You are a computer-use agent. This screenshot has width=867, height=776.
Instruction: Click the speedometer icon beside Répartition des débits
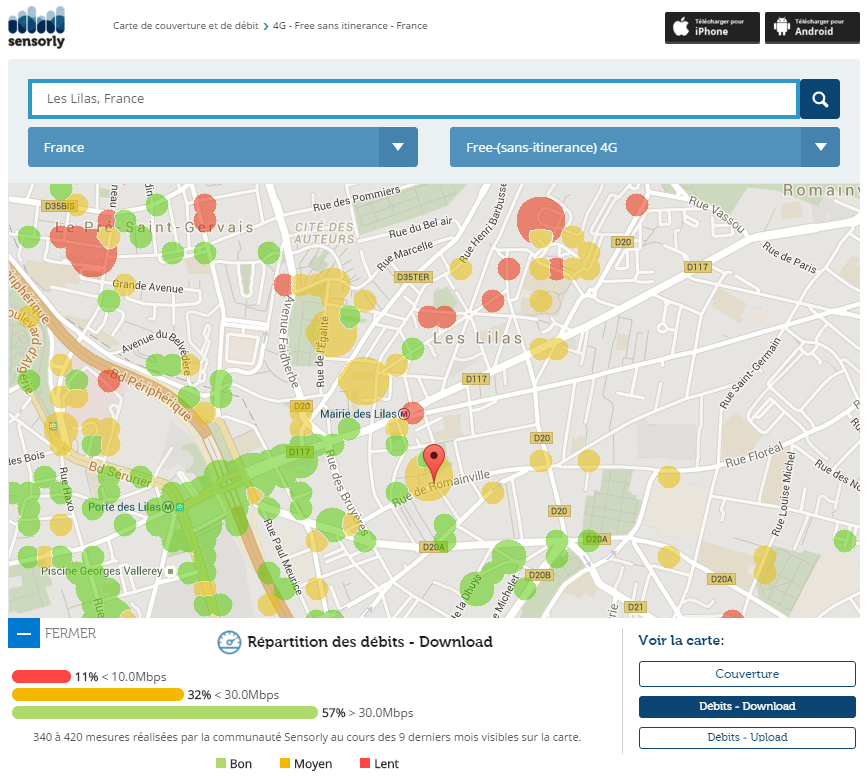point(229,642)
